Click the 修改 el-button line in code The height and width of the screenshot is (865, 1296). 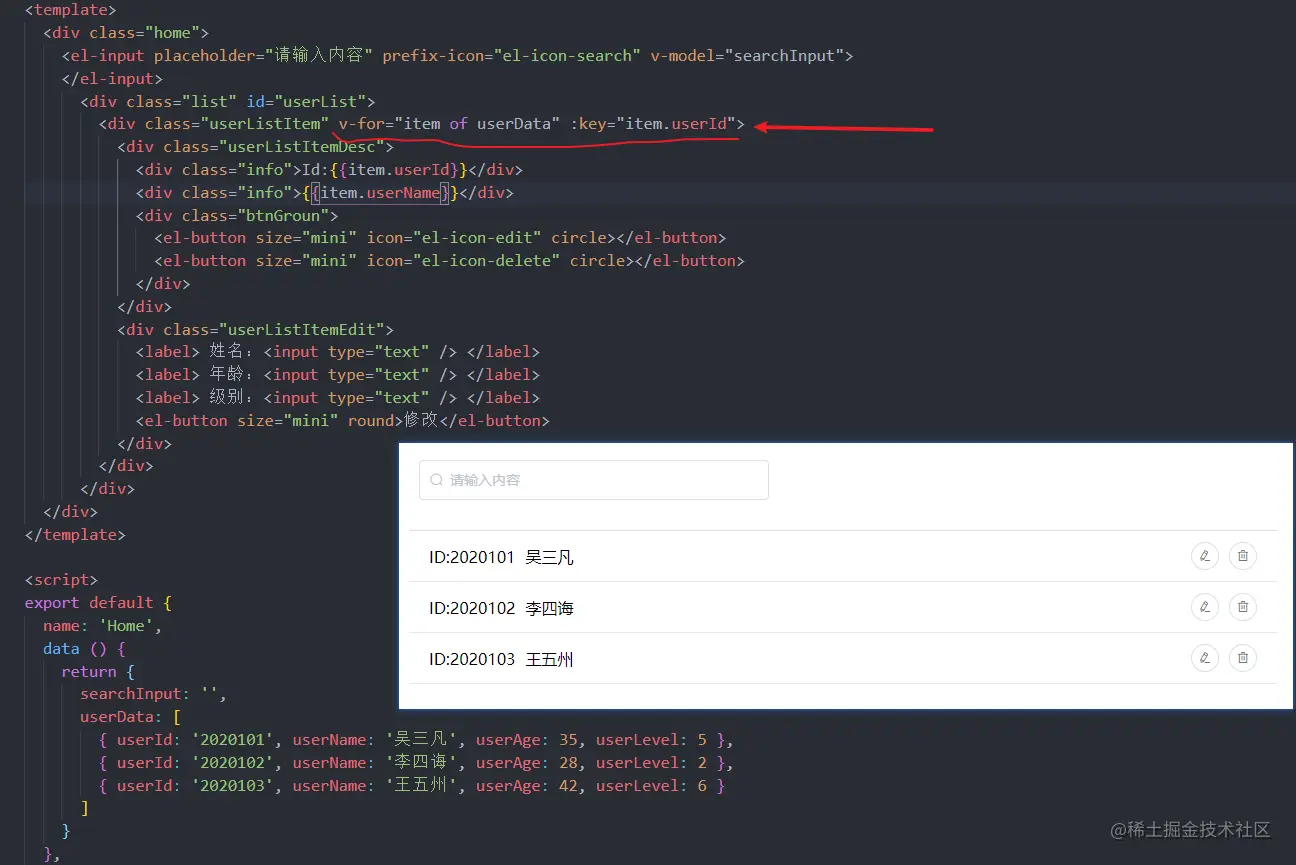(343, 421)
